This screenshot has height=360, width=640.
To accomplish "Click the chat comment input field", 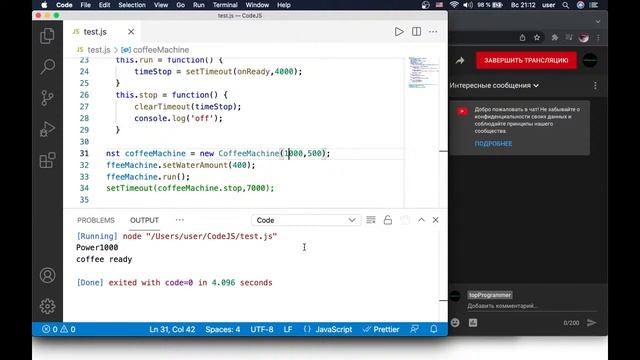I will click(x=531, y=306).
